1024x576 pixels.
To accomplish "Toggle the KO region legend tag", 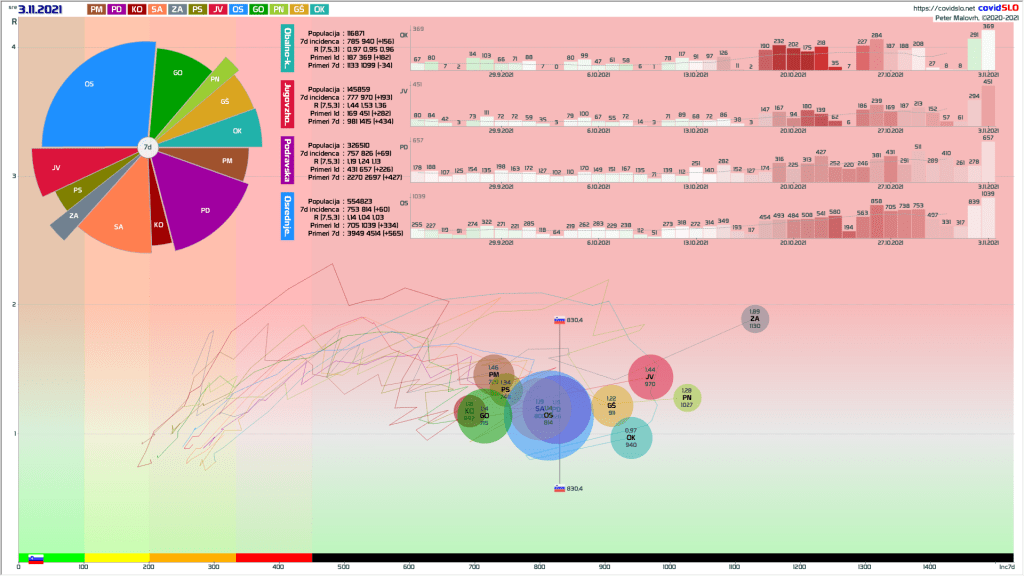I will point(137,9).
